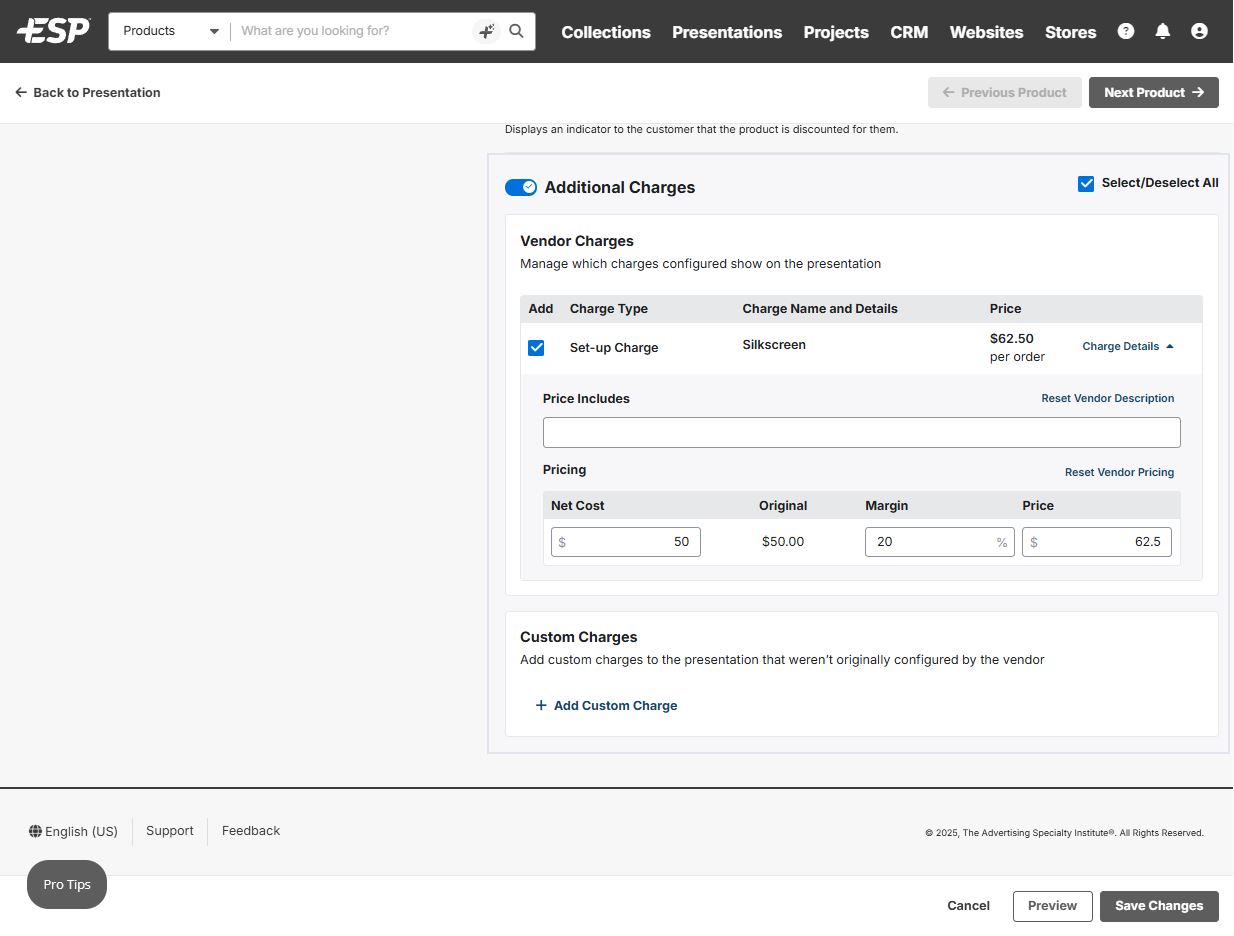Collapse the Charge Details expander
This screenshot has height=936, width=1234.
[x=1128, y=346]
